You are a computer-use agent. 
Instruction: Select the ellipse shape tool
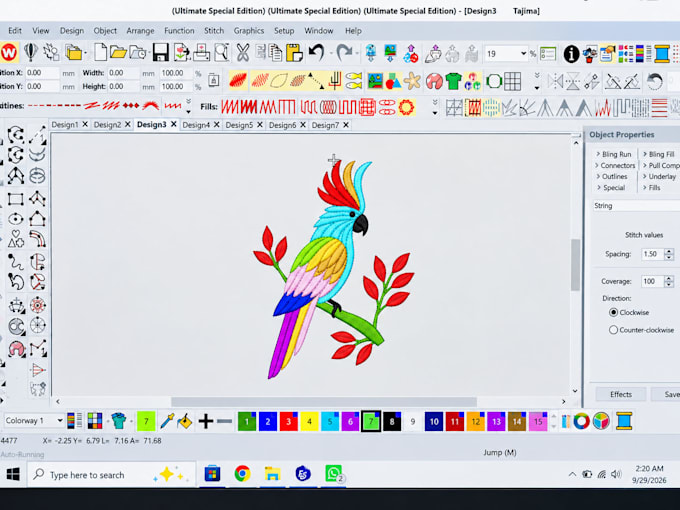coord(16,219)
